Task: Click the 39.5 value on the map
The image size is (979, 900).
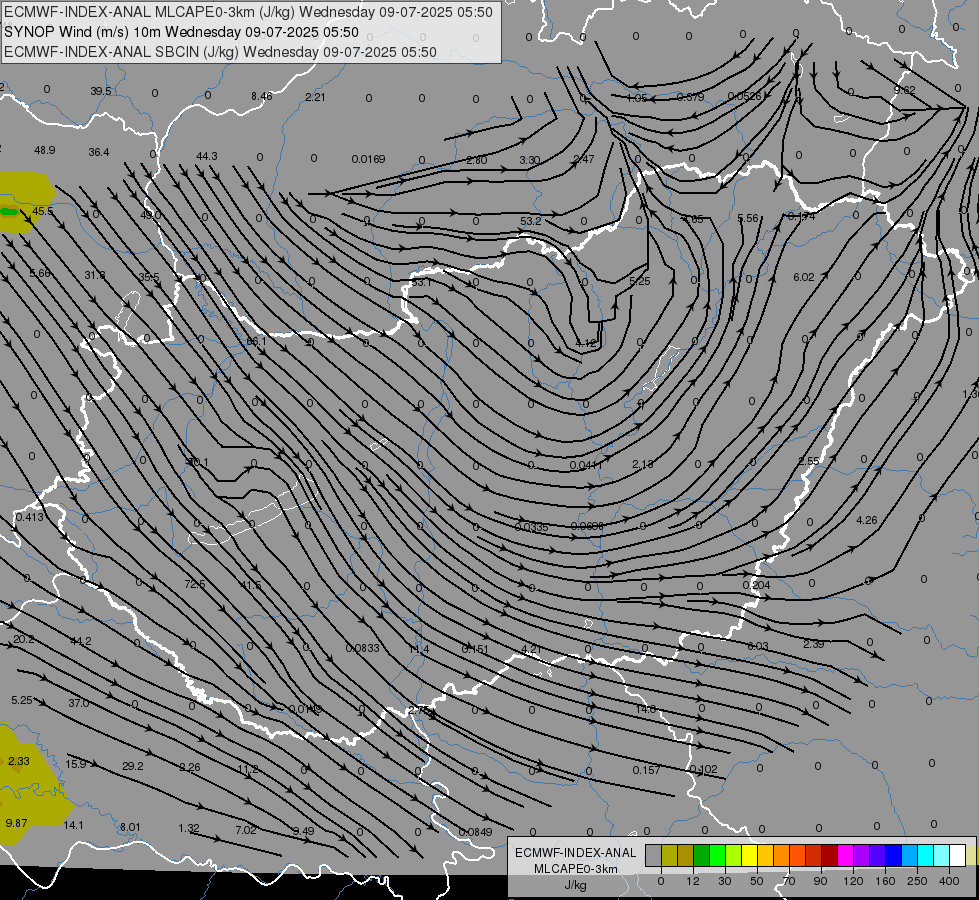Action: 101,91
